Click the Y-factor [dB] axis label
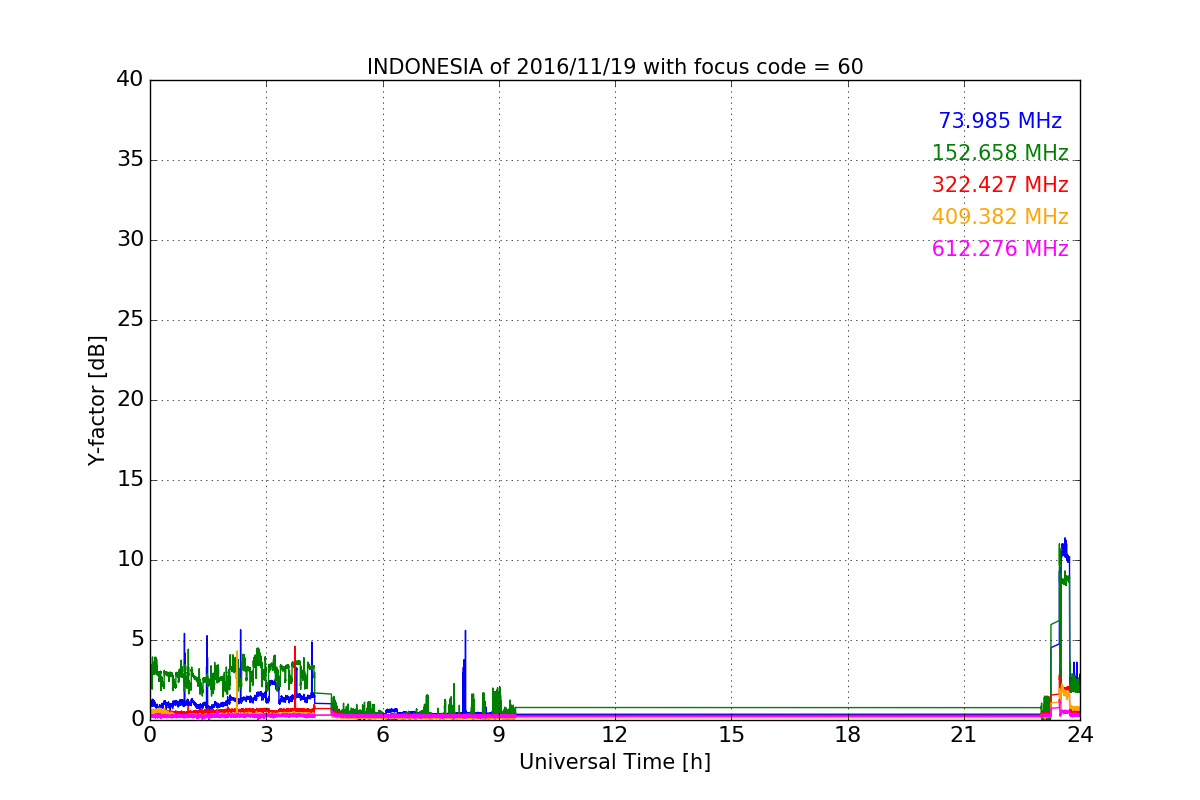The width and height of the screenshot is (1200, 800). pos(97,400)
